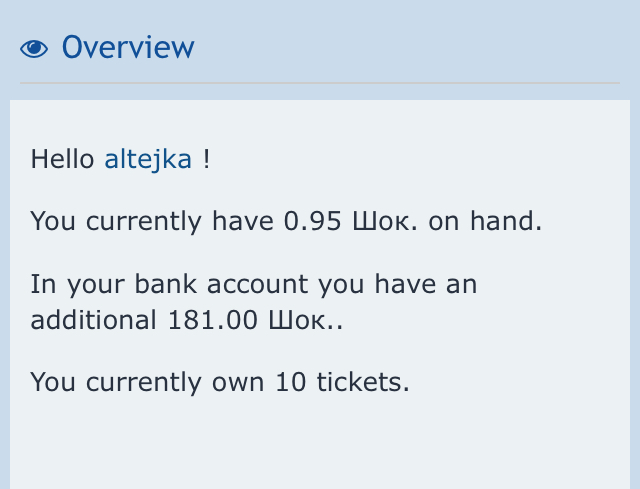Select the Overview heading text
This screenshot has width=640, height=489.
pyautogui.click(x=128, y=47)
